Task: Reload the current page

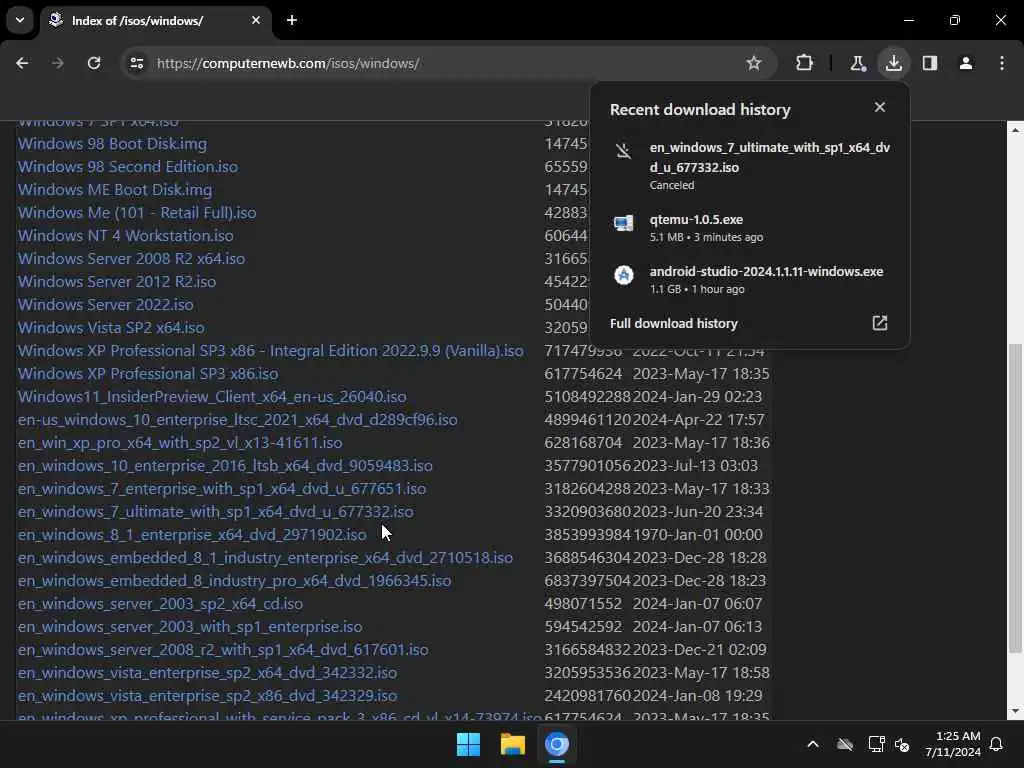Action: point(94,63)
